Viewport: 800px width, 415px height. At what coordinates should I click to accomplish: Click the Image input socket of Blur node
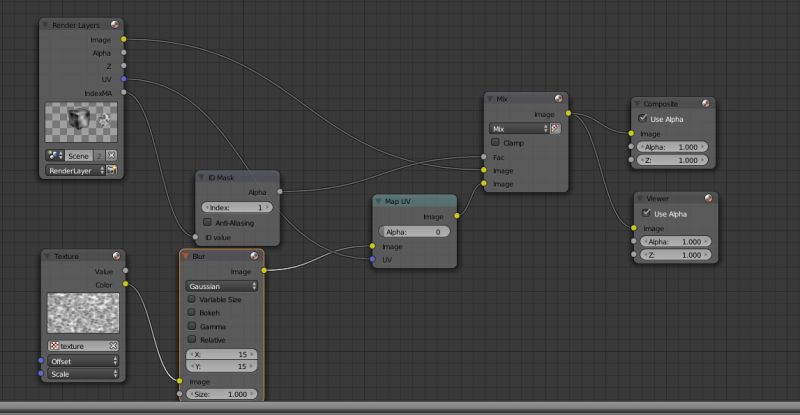(180, 381)
